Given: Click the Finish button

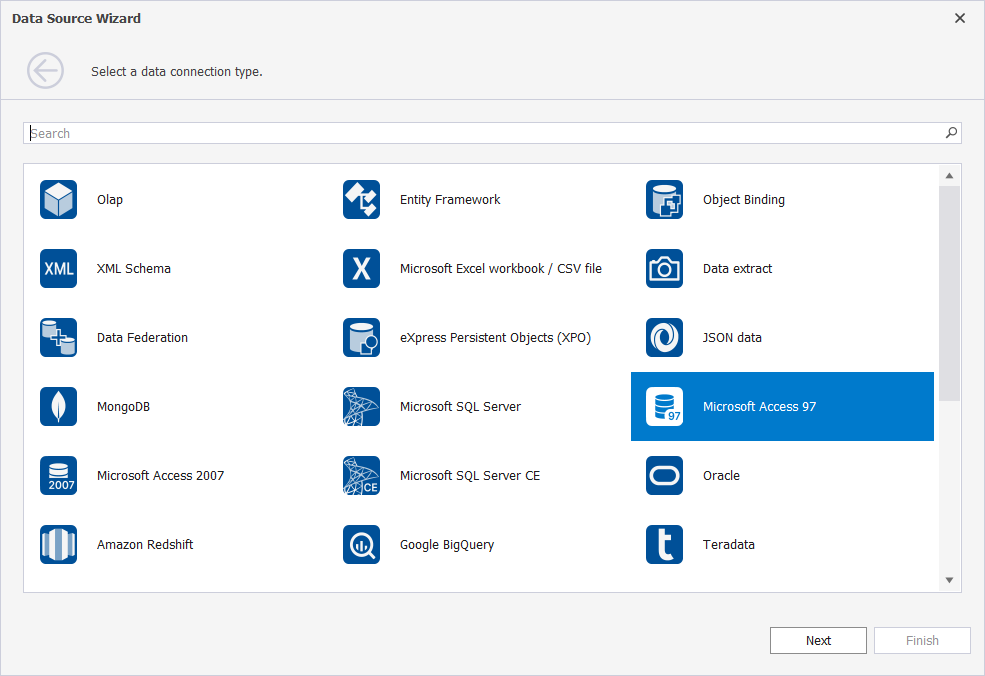Looking at the screenshot, I should (x=922, y=640).
